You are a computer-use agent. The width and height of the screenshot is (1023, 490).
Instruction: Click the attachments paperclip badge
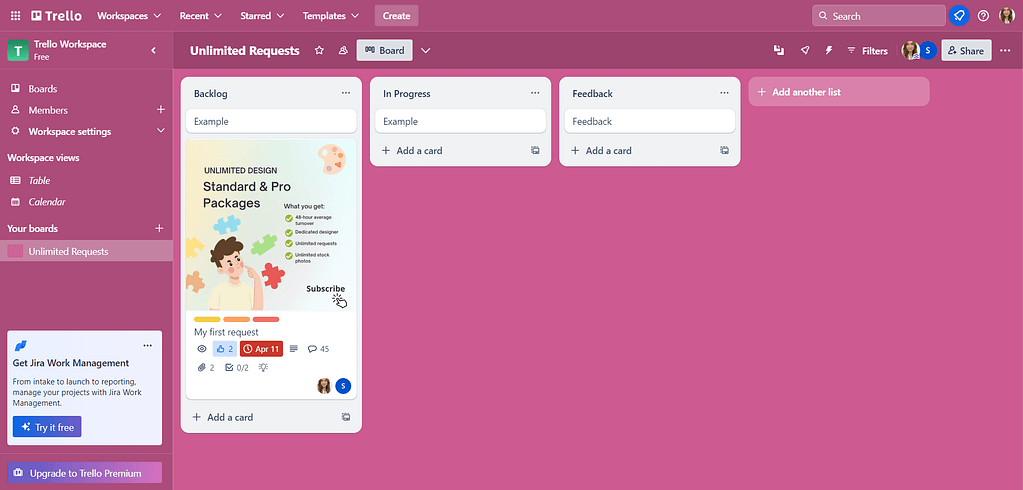click(206, 367)
